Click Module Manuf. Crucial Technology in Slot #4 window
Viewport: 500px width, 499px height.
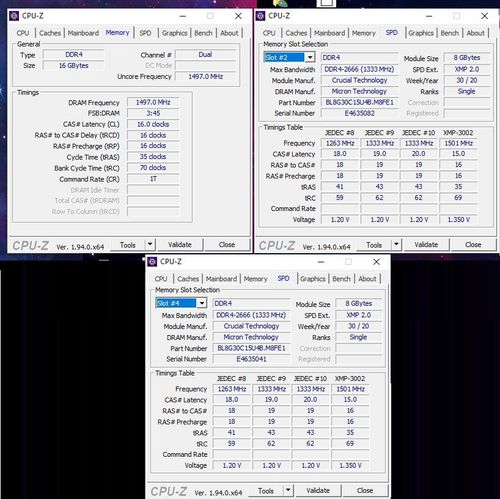[251, 326]
